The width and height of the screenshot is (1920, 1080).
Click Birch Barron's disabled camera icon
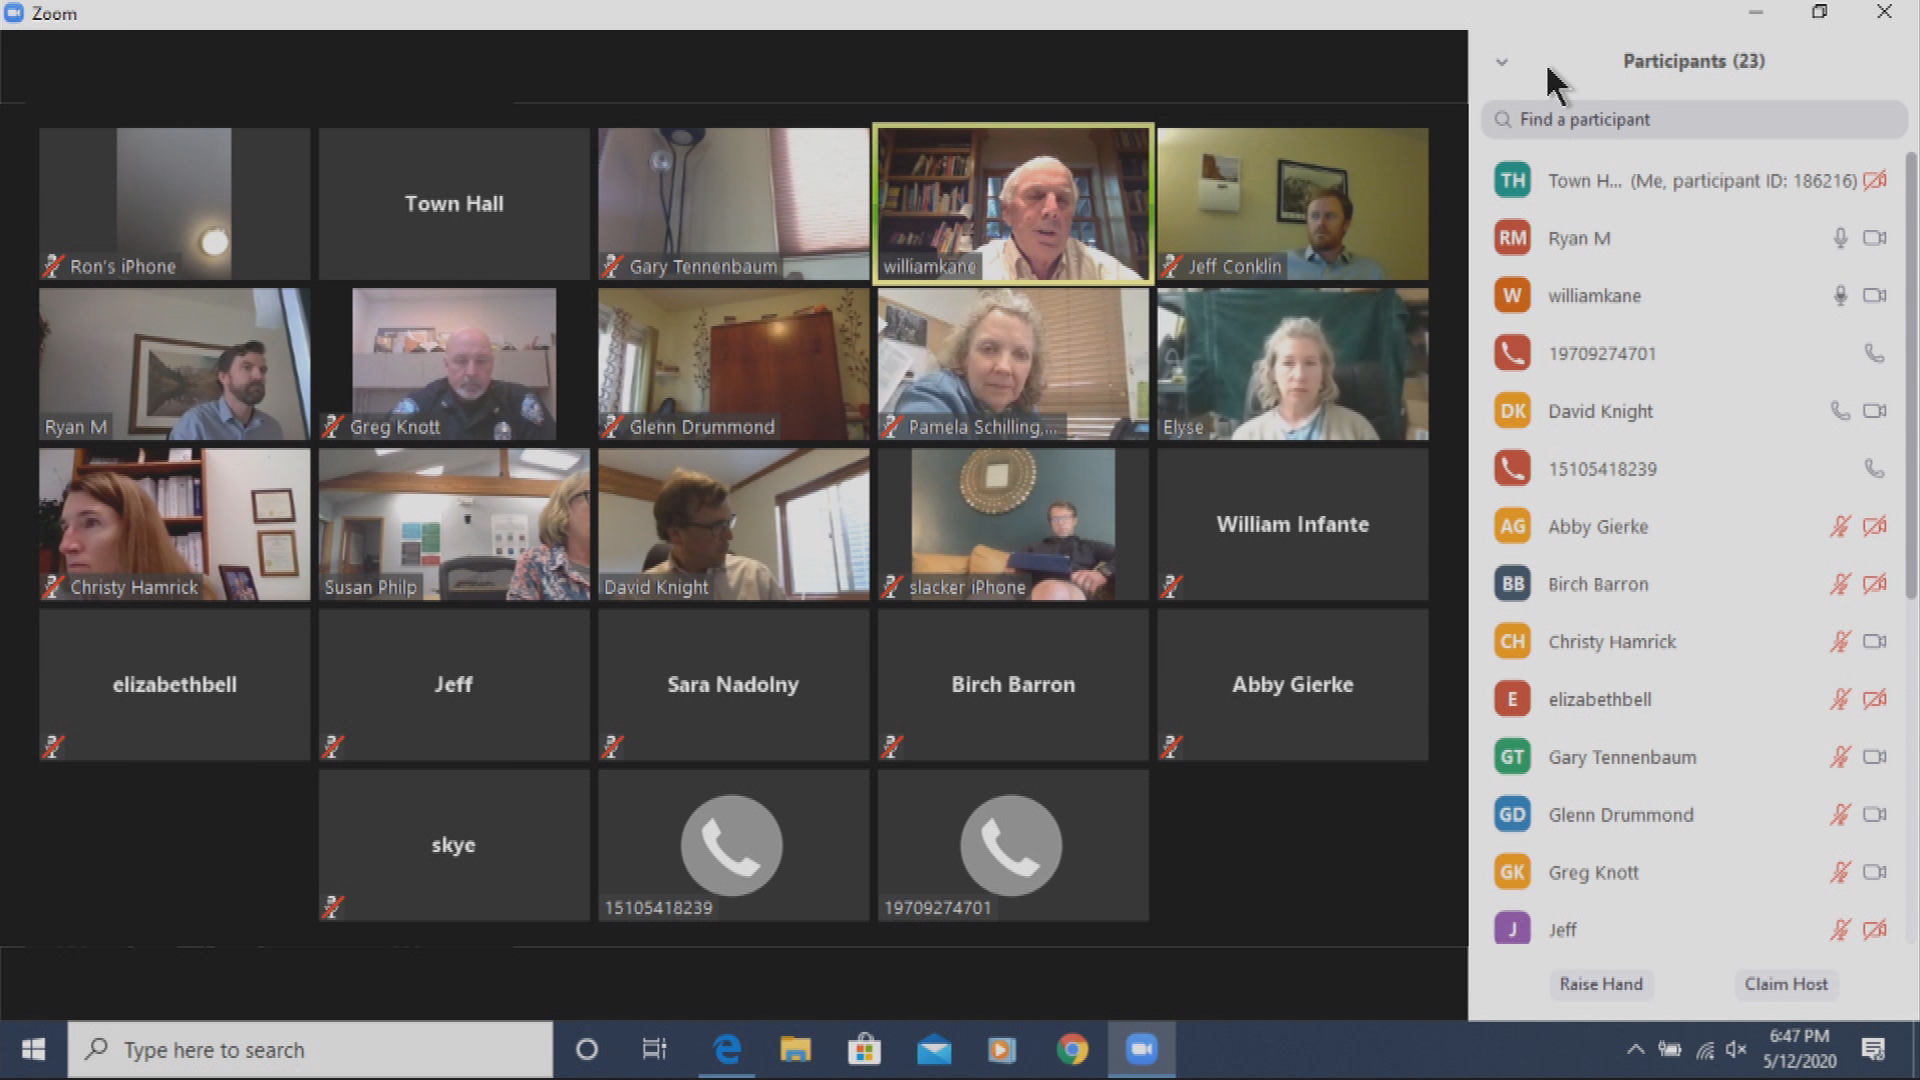click(x=1875, y=584)
